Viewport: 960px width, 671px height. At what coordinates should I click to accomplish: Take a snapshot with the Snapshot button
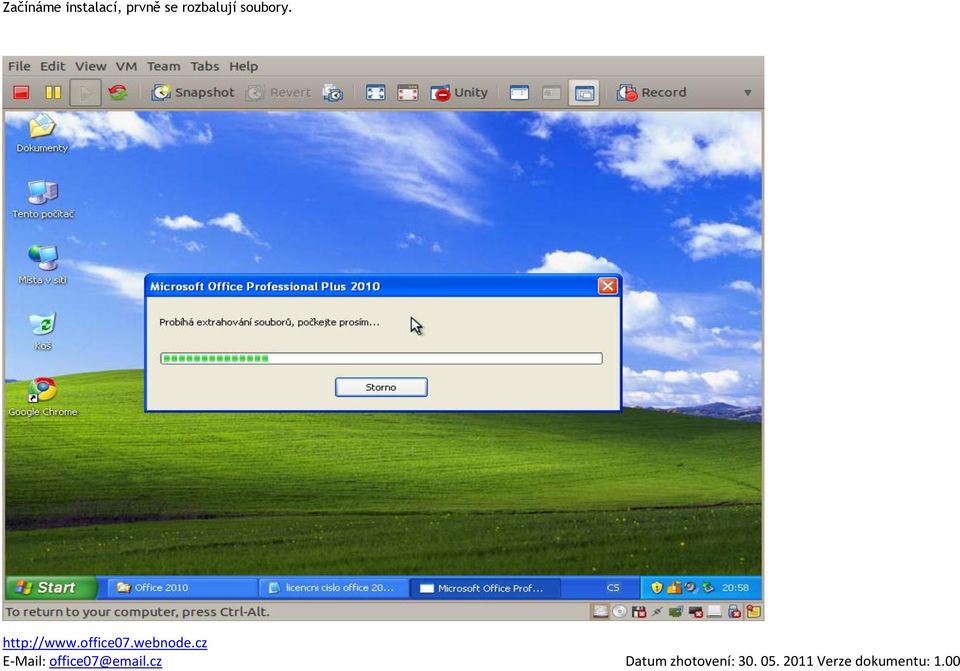193,92
